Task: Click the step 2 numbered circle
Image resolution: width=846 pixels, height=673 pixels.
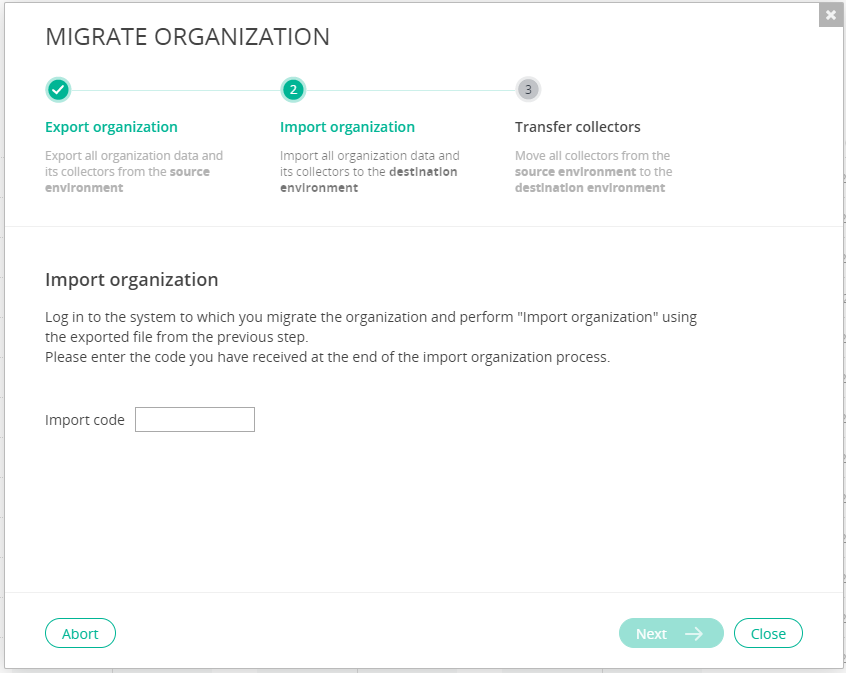Action: [293, 90]
